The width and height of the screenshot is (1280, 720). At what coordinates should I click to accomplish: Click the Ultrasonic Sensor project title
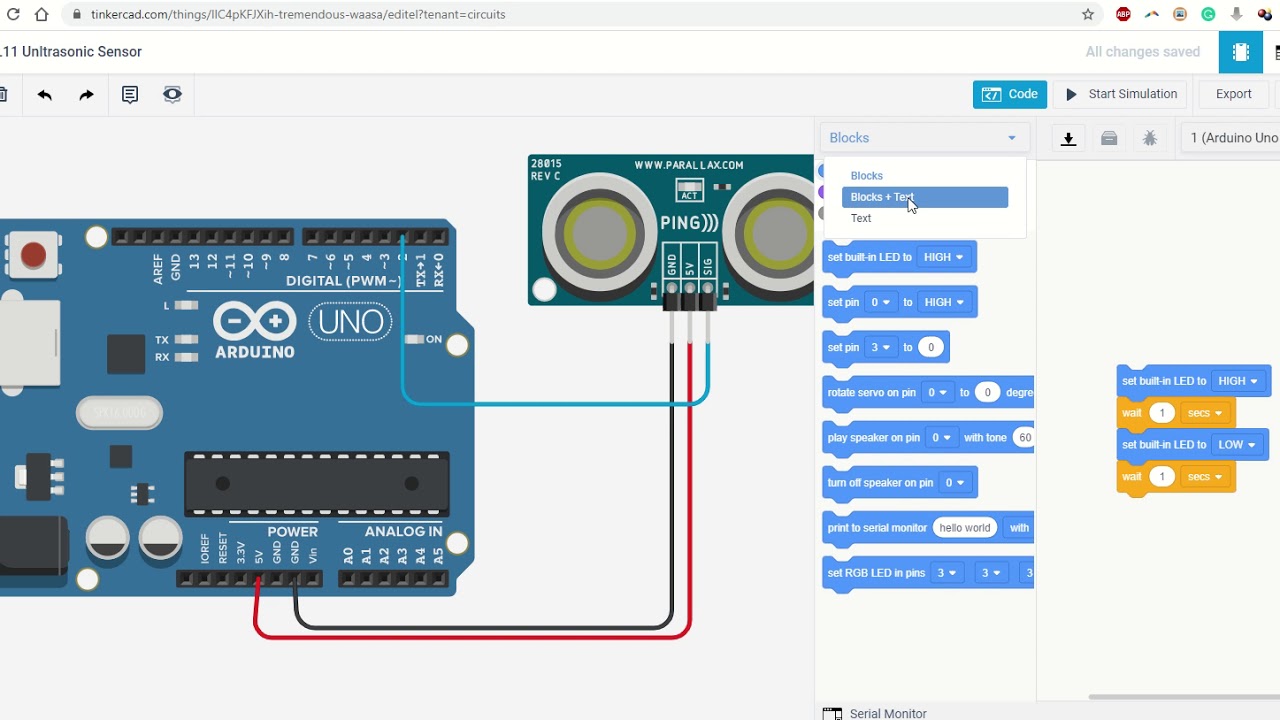tap(71, 52)
